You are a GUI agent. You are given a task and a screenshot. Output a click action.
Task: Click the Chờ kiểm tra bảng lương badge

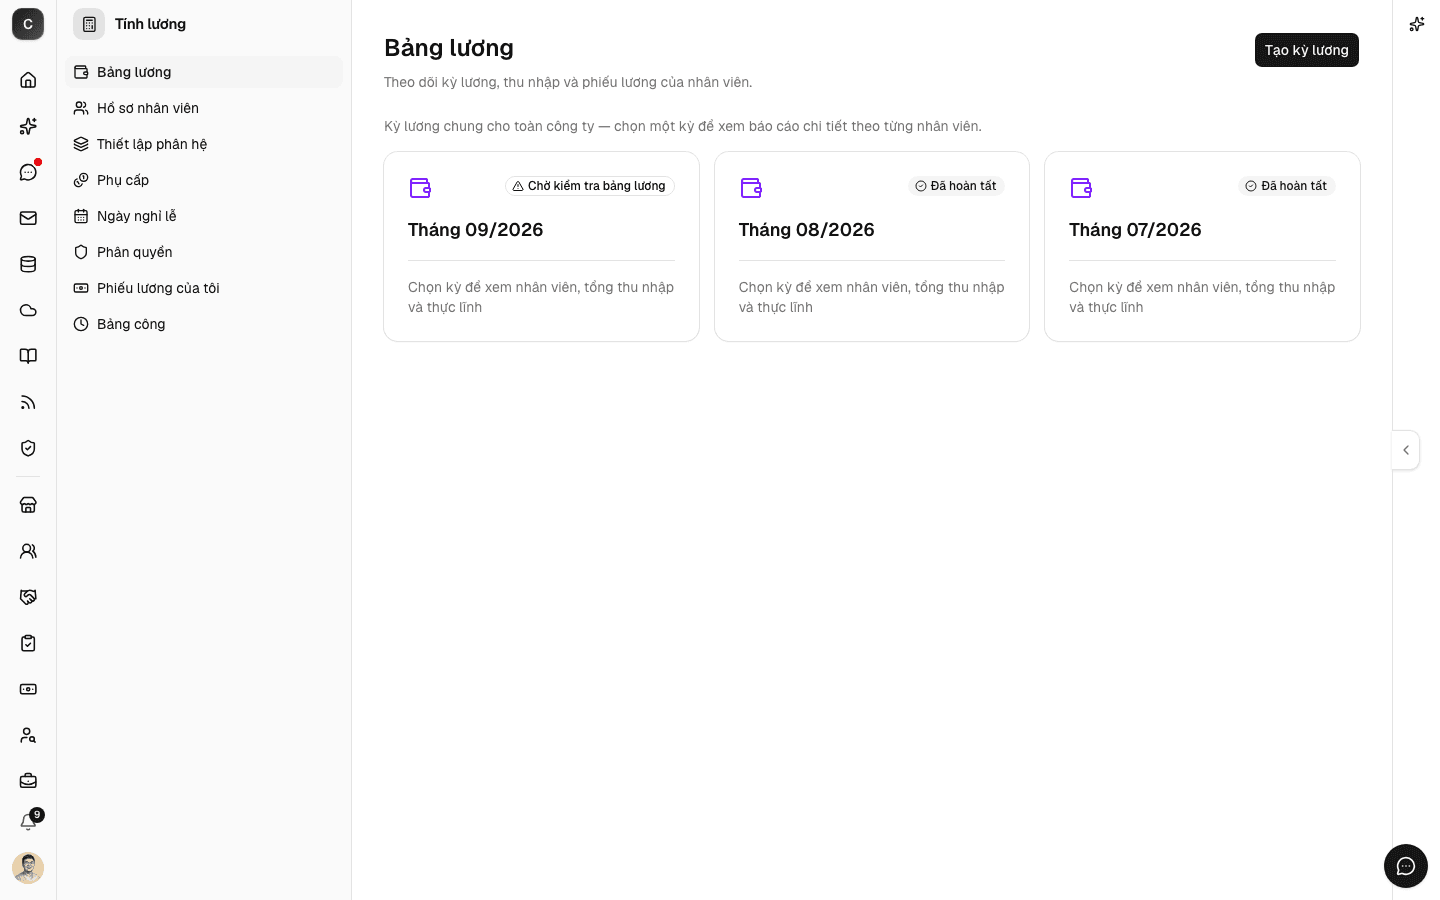click(590, 186)
